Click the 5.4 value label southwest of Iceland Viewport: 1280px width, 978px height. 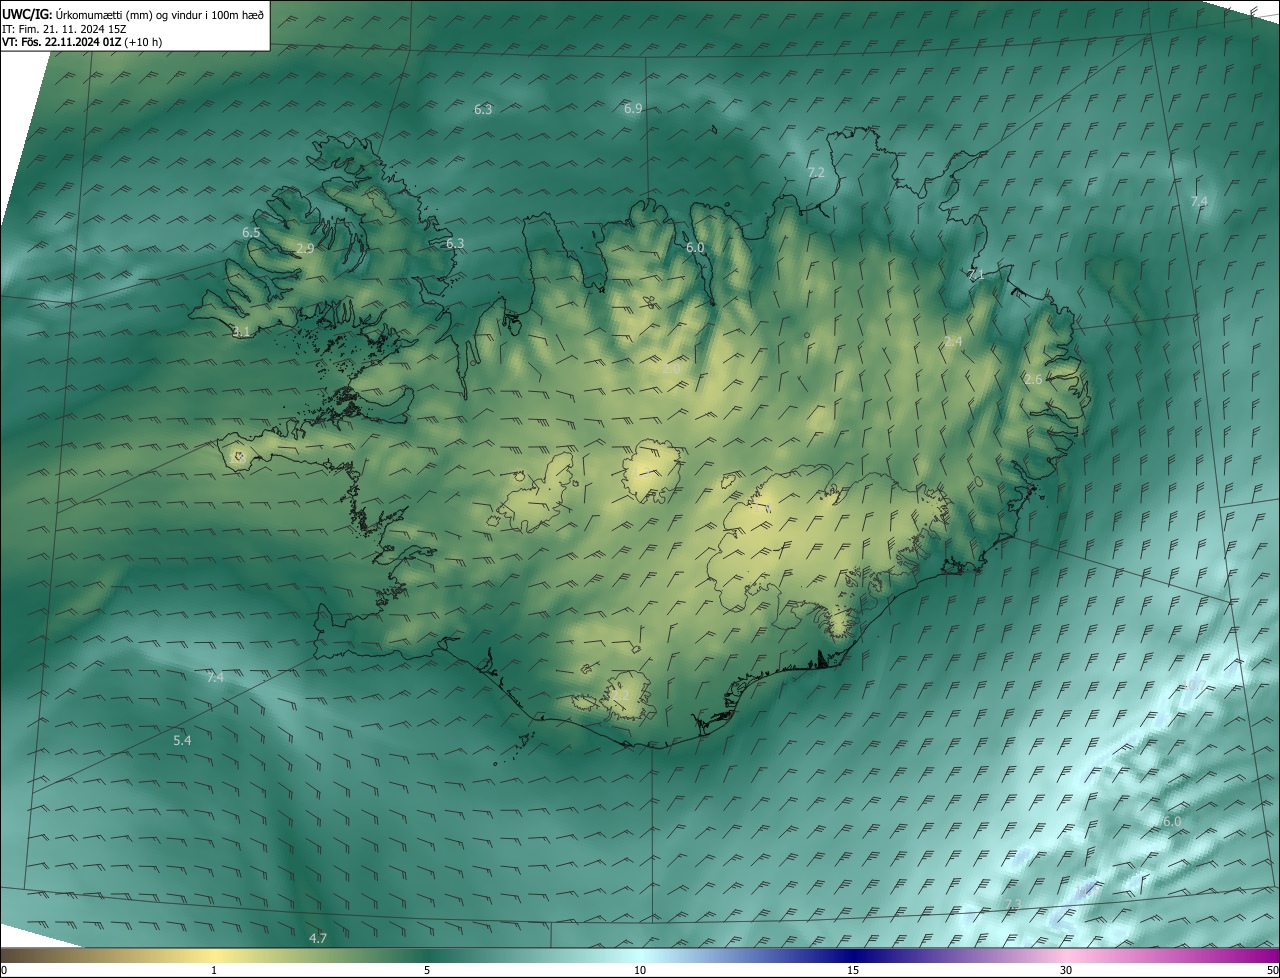pos(182,740)
